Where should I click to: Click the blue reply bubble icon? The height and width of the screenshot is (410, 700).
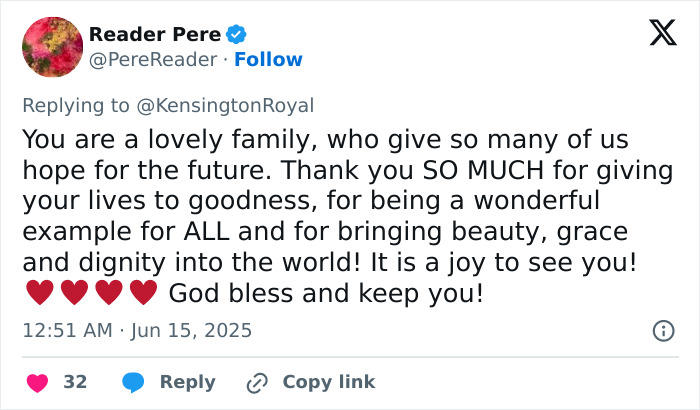[132, 382]
